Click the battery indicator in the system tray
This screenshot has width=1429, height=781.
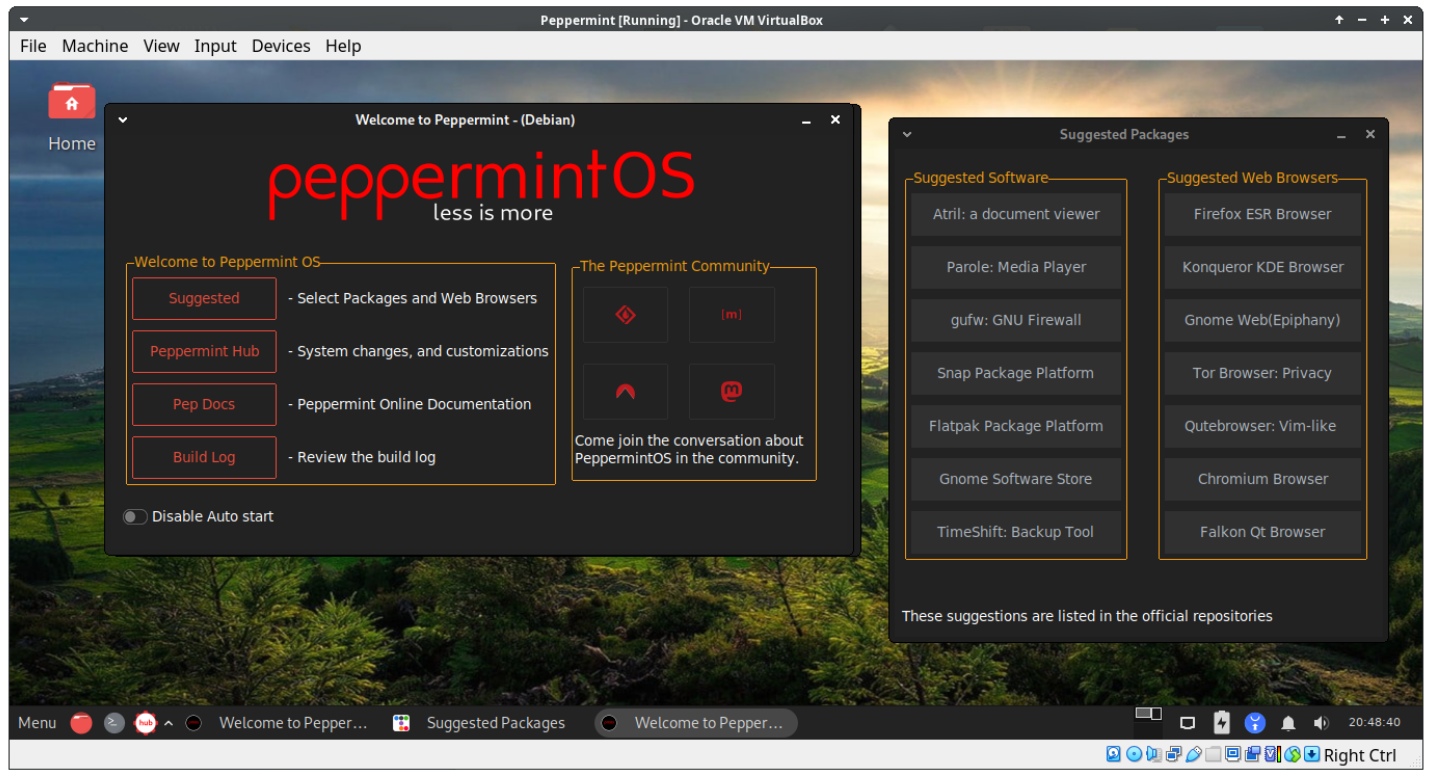click(1221, 722)
